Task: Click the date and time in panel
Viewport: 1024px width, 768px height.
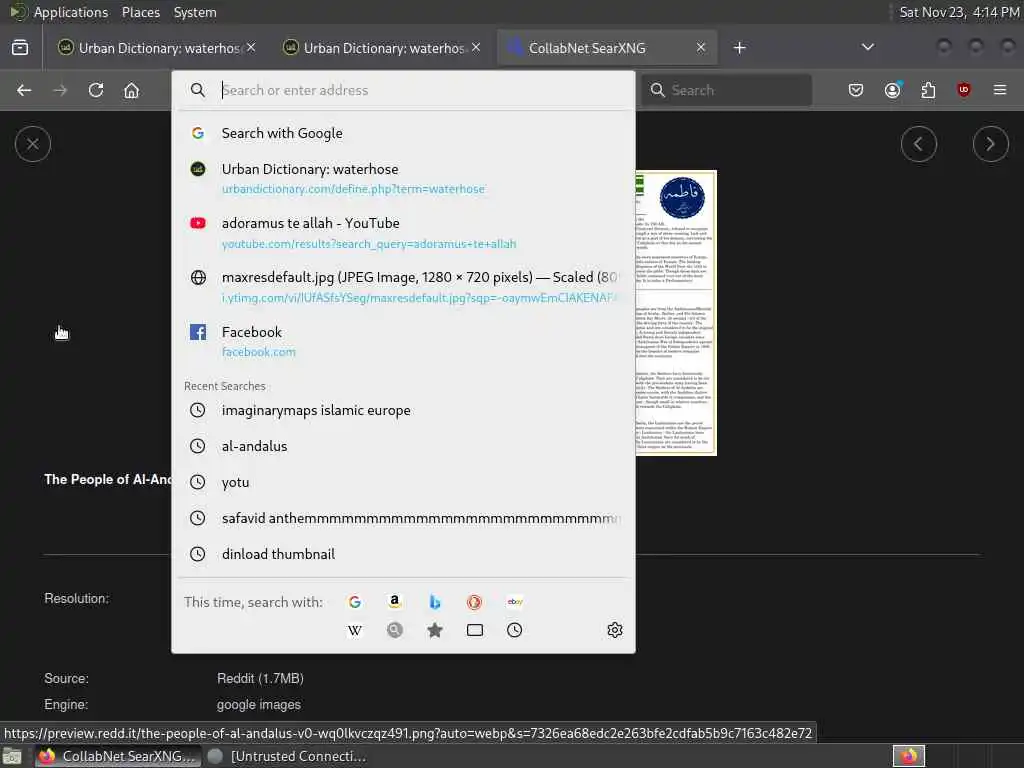Action: [x=959, y=12]
